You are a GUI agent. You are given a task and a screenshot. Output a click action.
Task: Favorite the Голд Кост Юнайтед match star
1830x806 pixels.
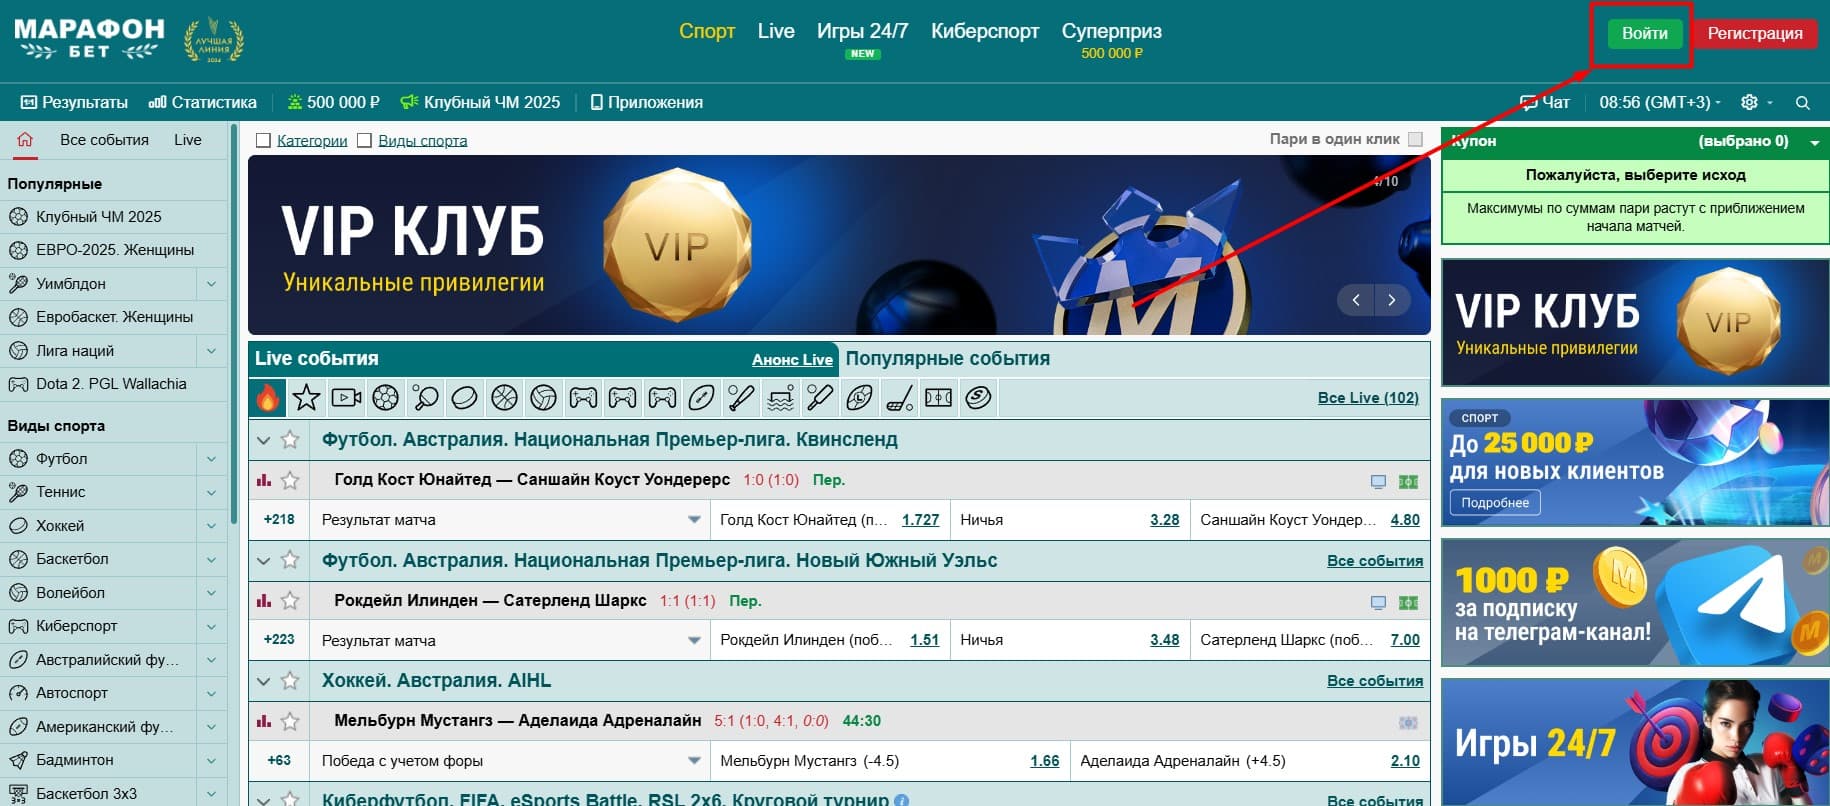pos(290,480)
